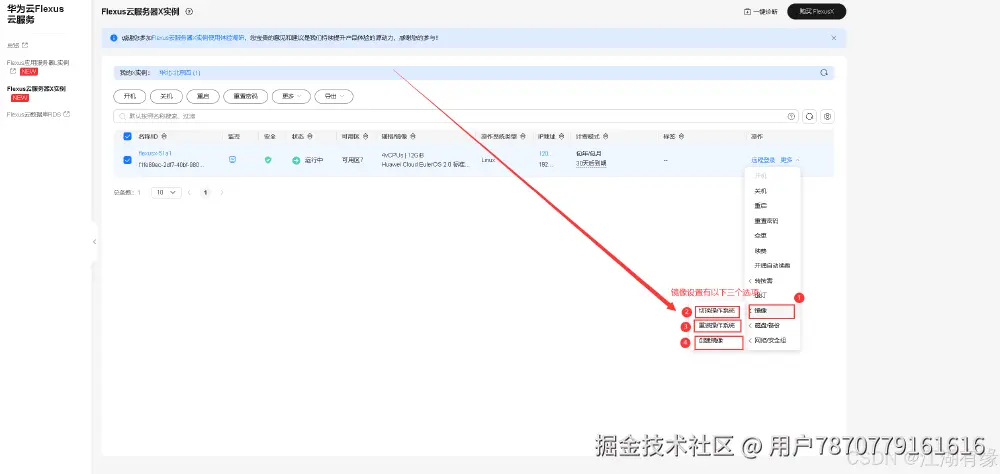The height and width of the screenshot is (474, 1000).
Task: Expand the 镜像 image submenu
Action: 774,311
